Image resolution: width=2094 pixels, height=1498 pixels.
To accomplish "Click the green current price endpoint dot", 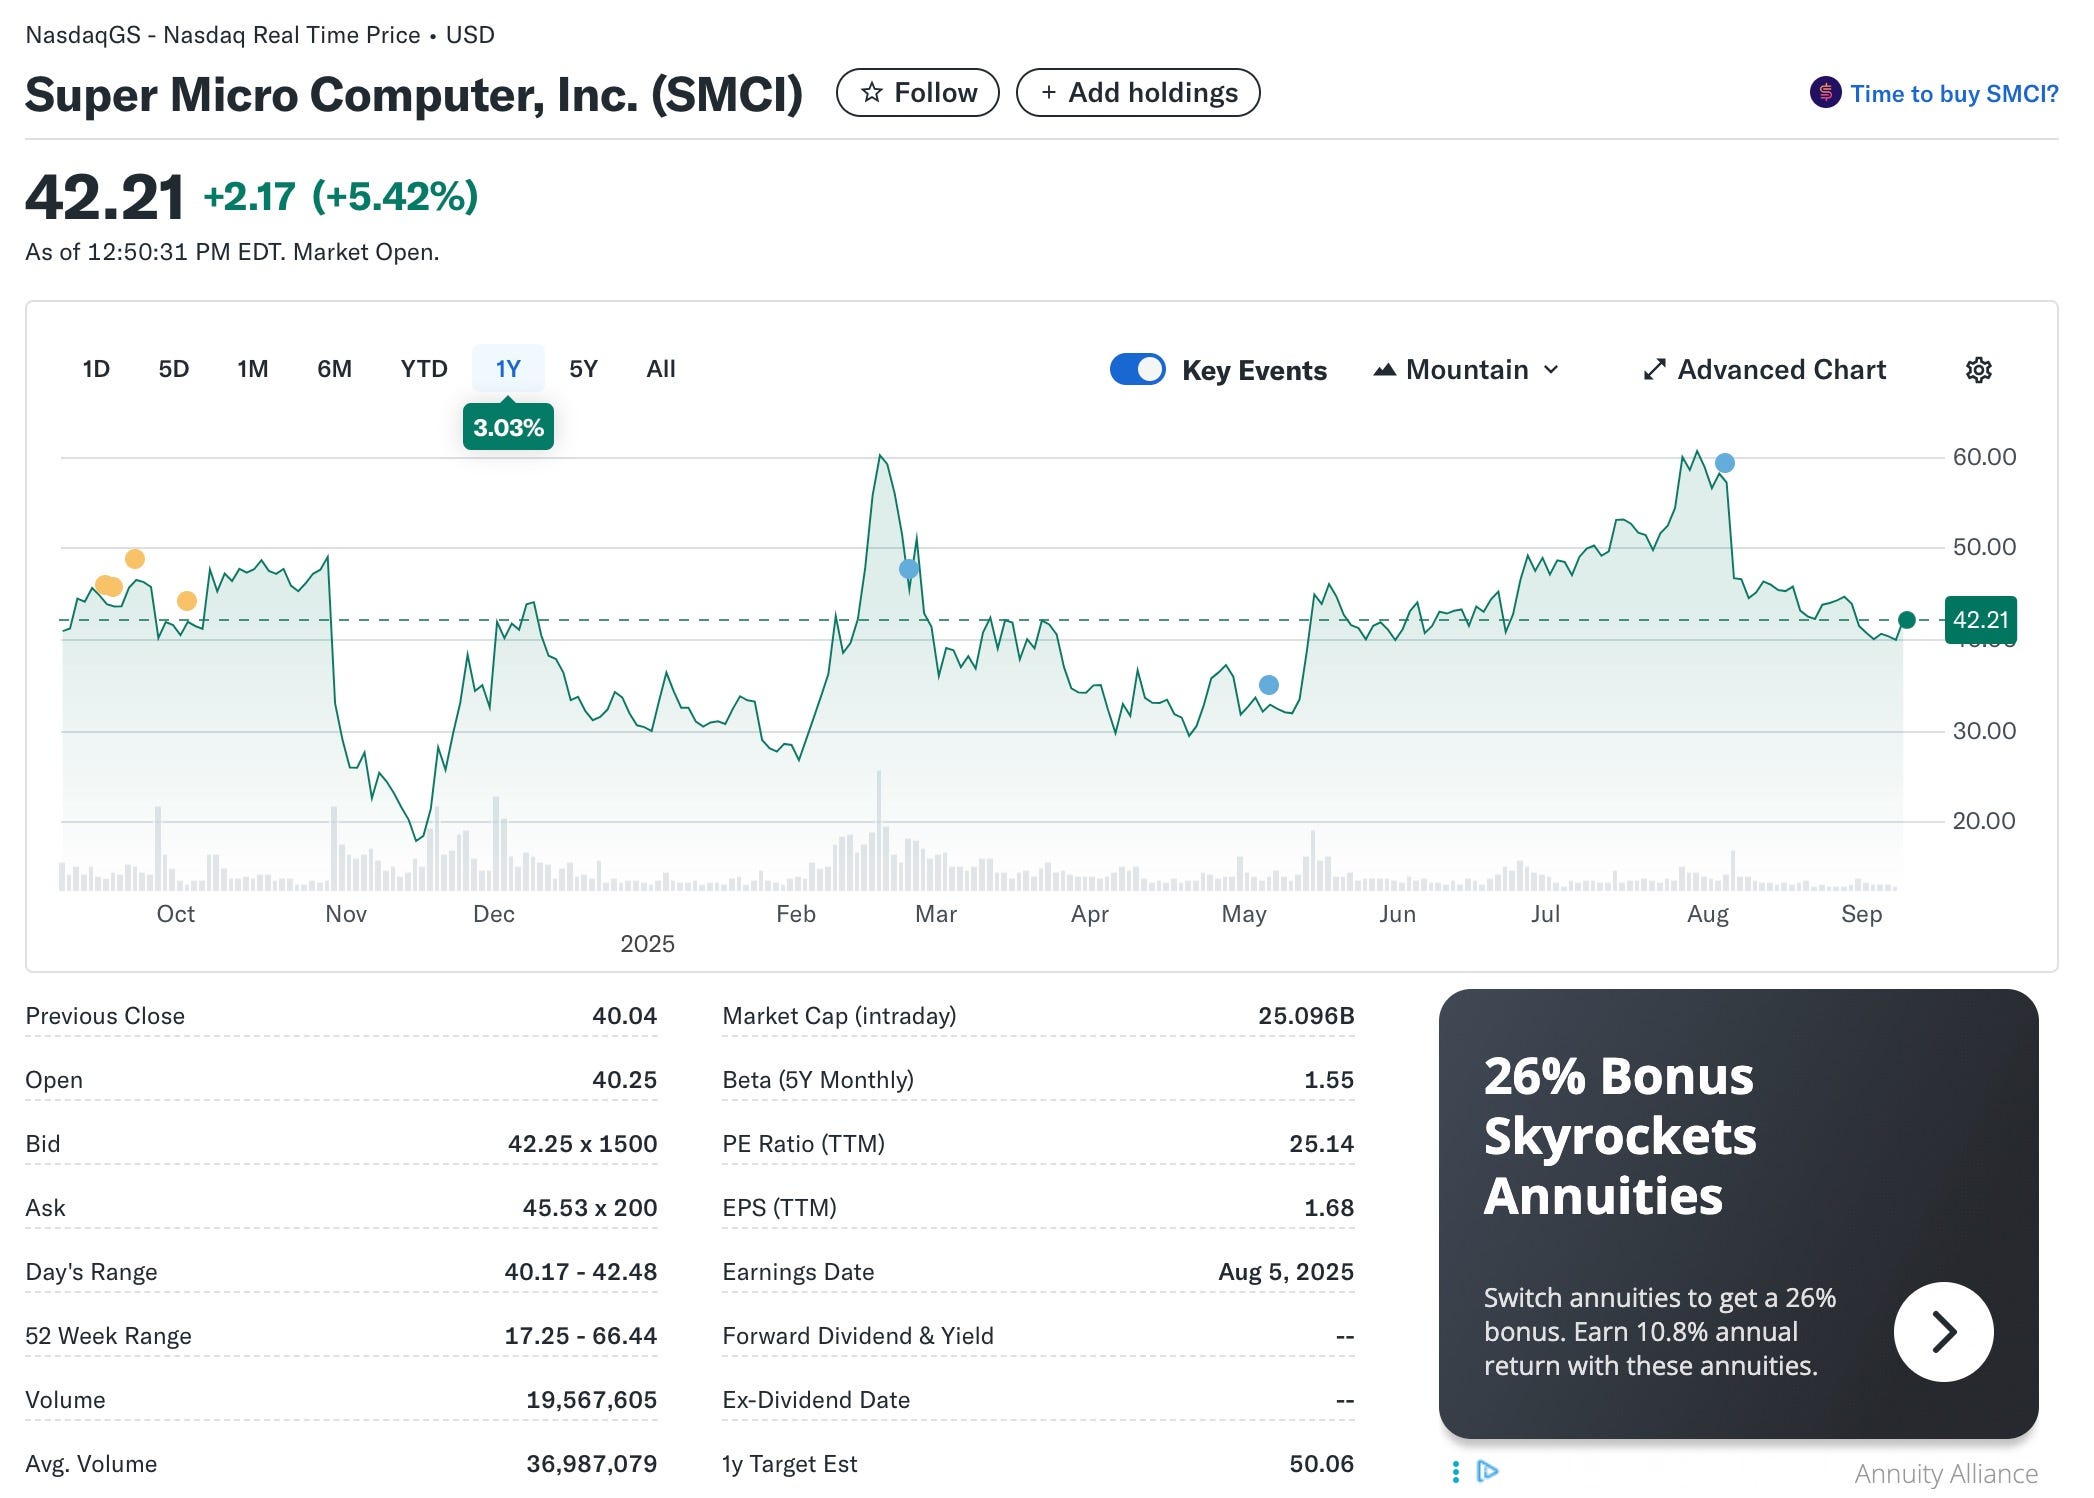I will 1906,620.
